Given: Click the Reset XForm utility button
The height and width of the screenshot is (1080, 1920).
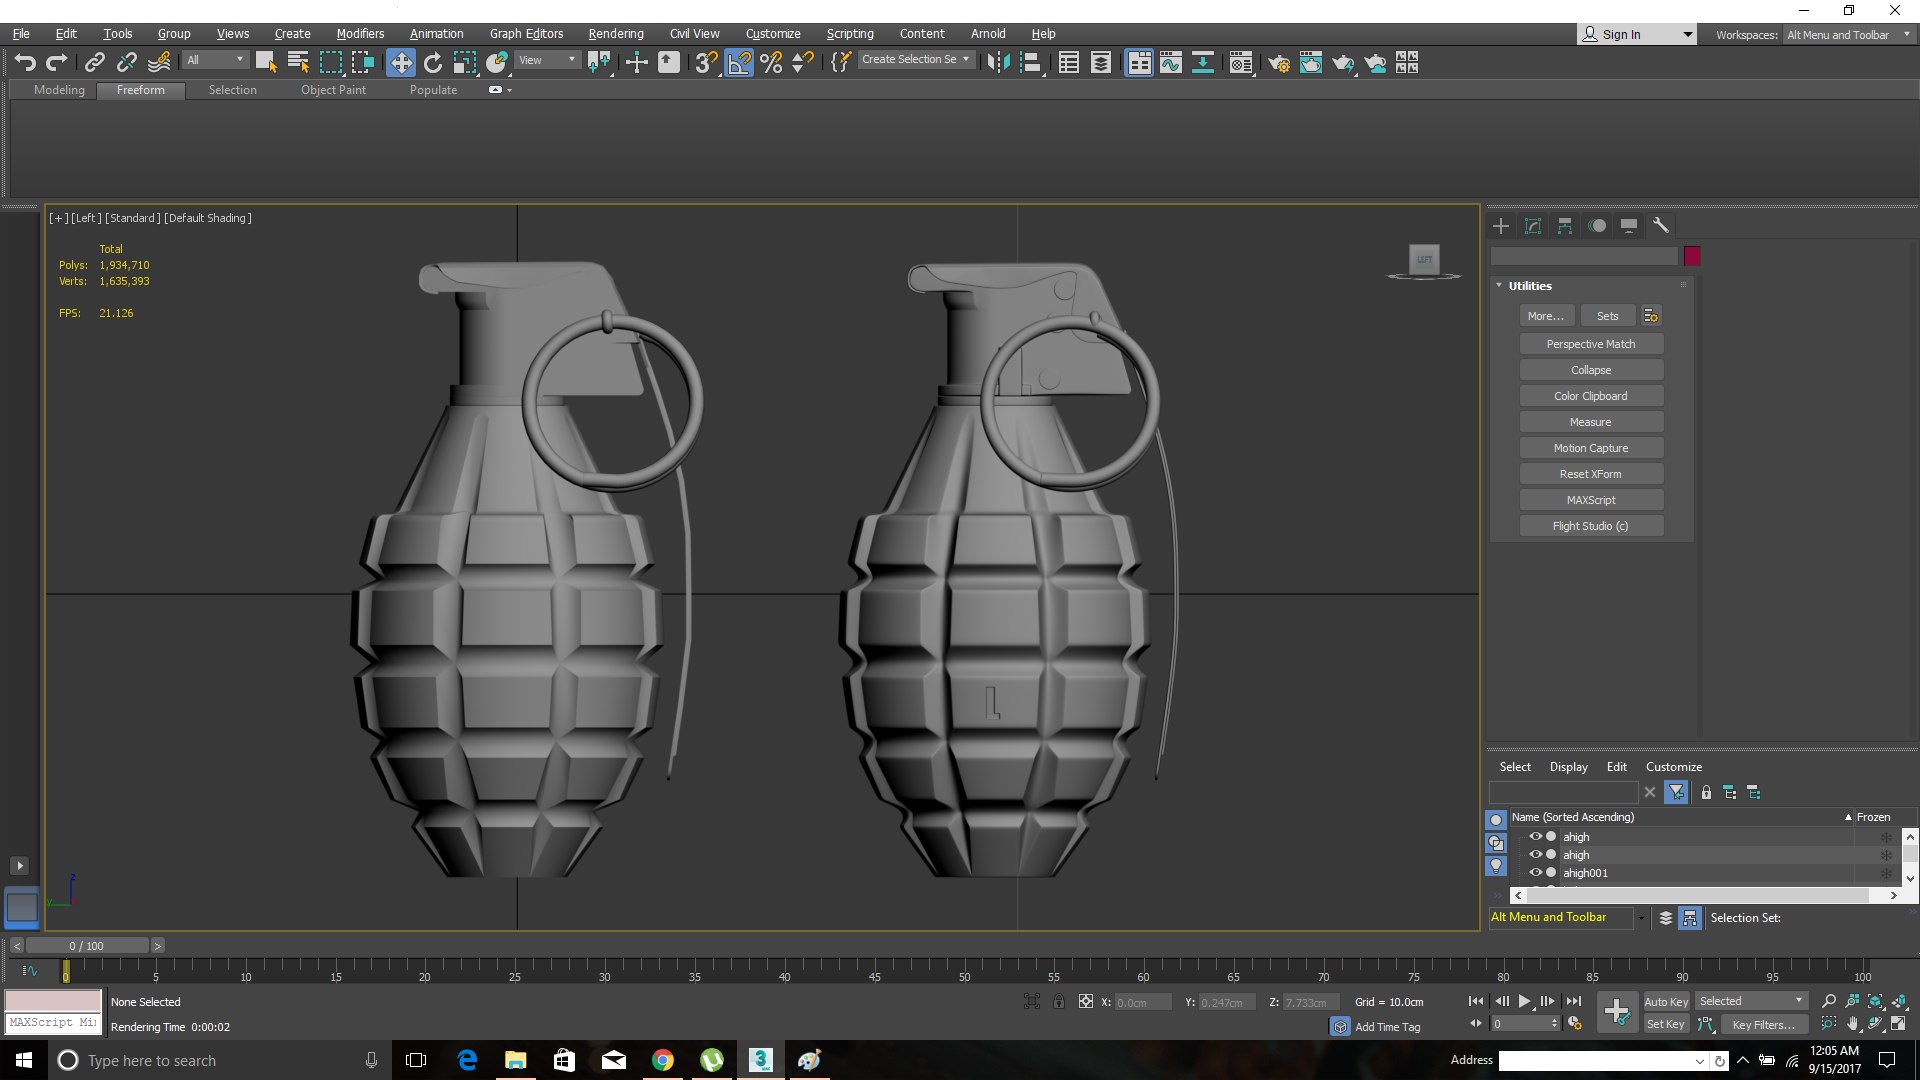Looking at the screenshot, I should coord(1590,474).
